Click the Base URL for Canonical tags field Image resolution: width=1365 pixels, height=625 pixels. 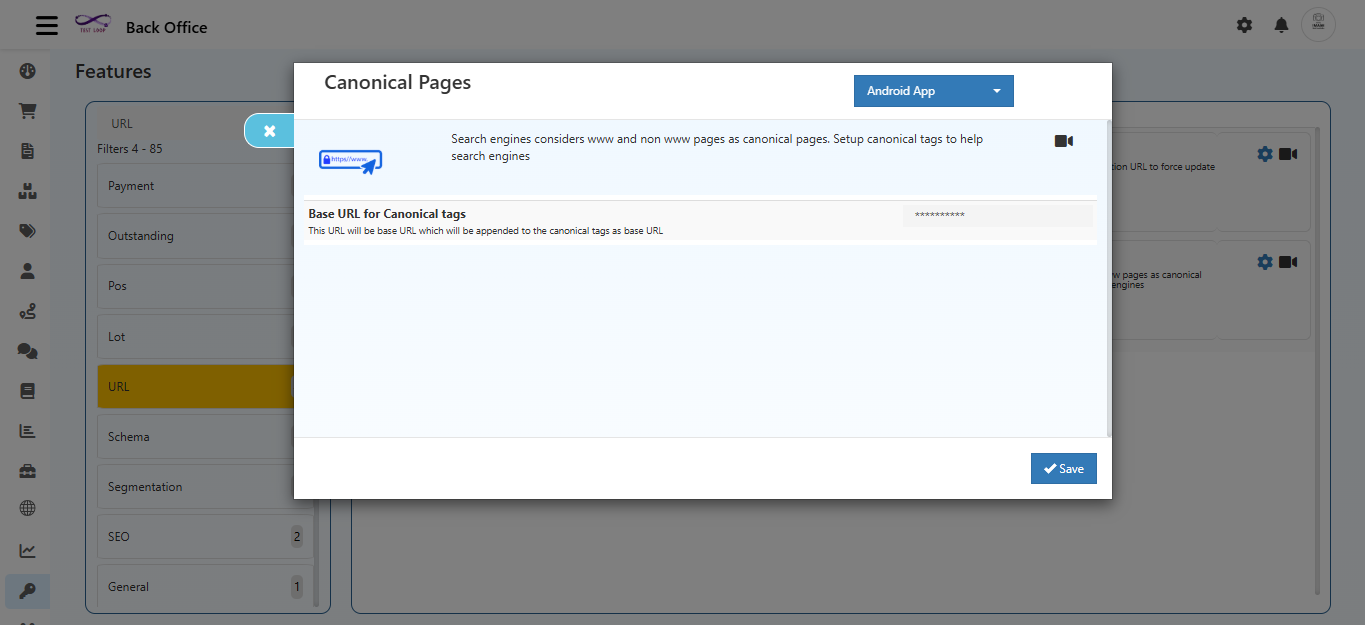pos(997,214)
